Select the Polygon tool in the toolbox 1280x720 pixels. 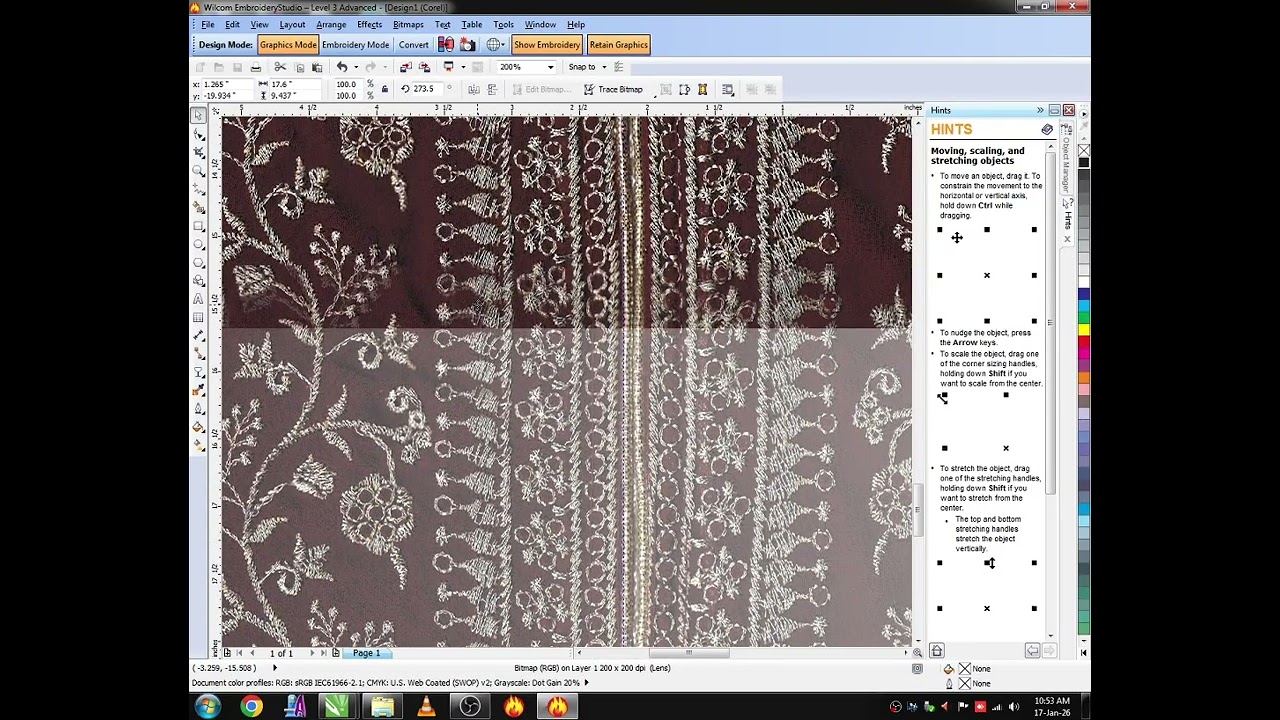pyautogui.click(x=198, y=262)
